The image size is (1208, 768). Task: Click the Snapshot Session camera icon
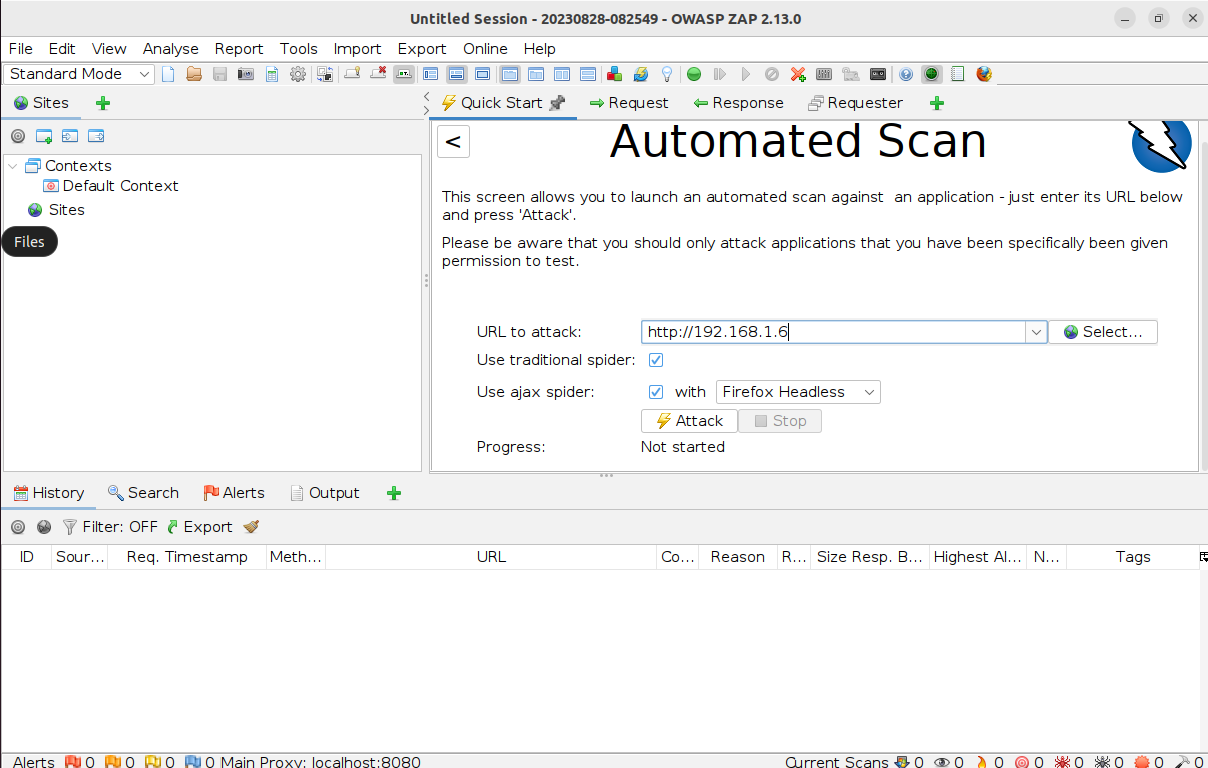(x=245, y=74)
